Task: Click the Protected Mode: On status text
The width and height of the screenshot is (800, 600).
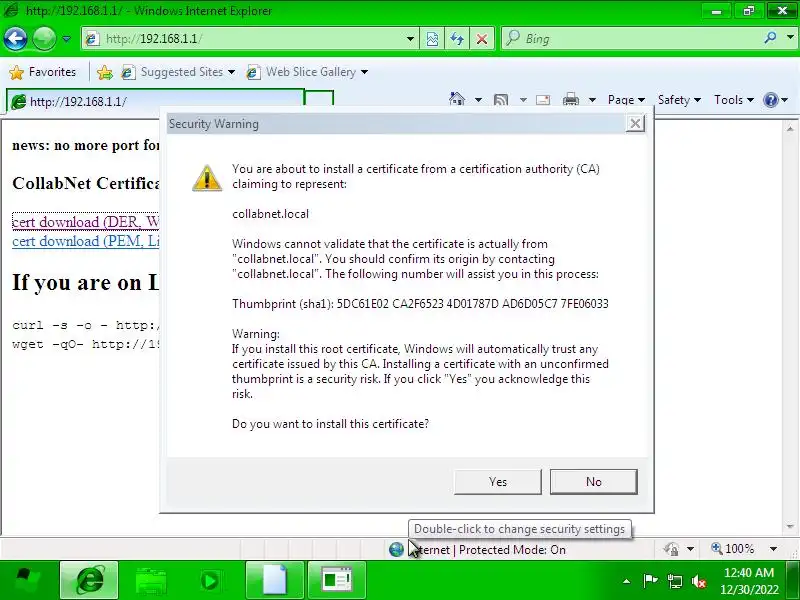Action: (x=512, y=549)
